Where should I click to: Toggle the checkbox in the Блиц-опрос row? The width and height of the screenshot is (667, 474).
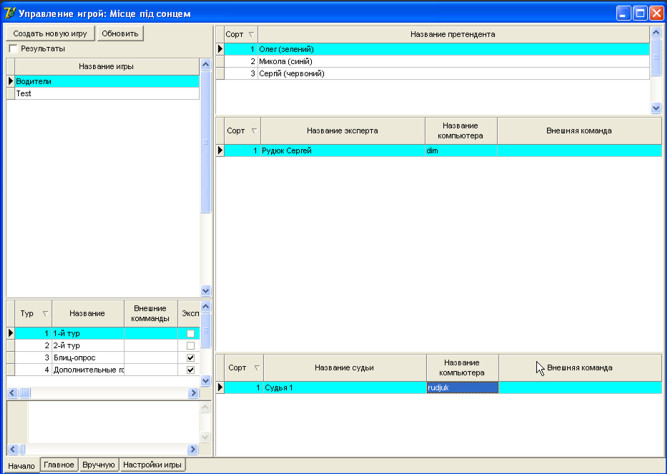191,358
